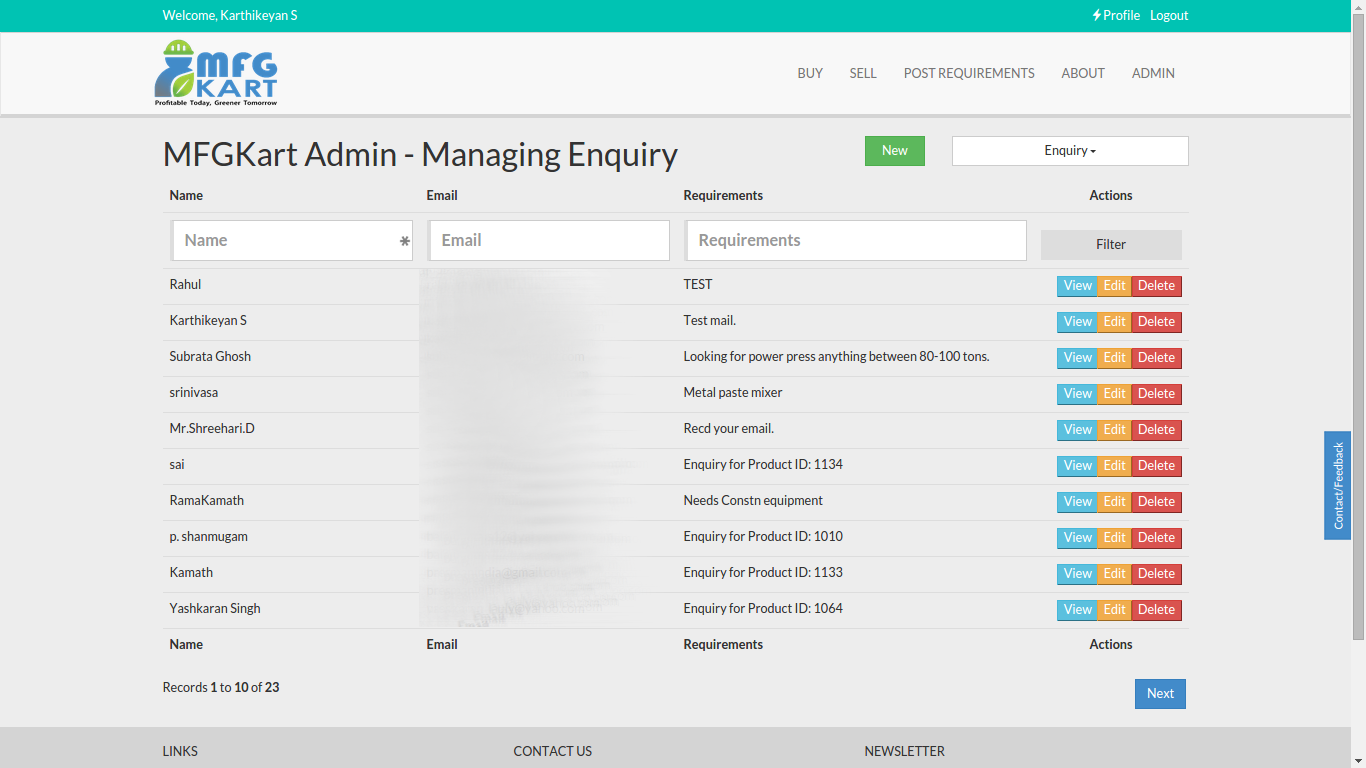View Kamath's enquiry for Product 1133
The height and width of the screenshot is (768, 1366).
(1077, 574)
